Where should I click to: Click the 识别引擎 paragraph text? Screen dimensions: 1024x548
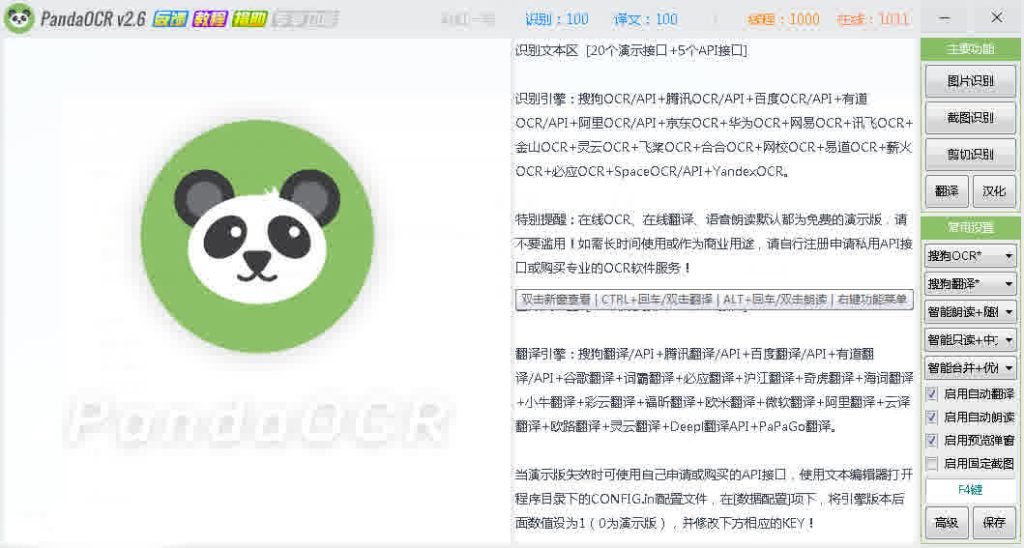click(x=713, y=135)
